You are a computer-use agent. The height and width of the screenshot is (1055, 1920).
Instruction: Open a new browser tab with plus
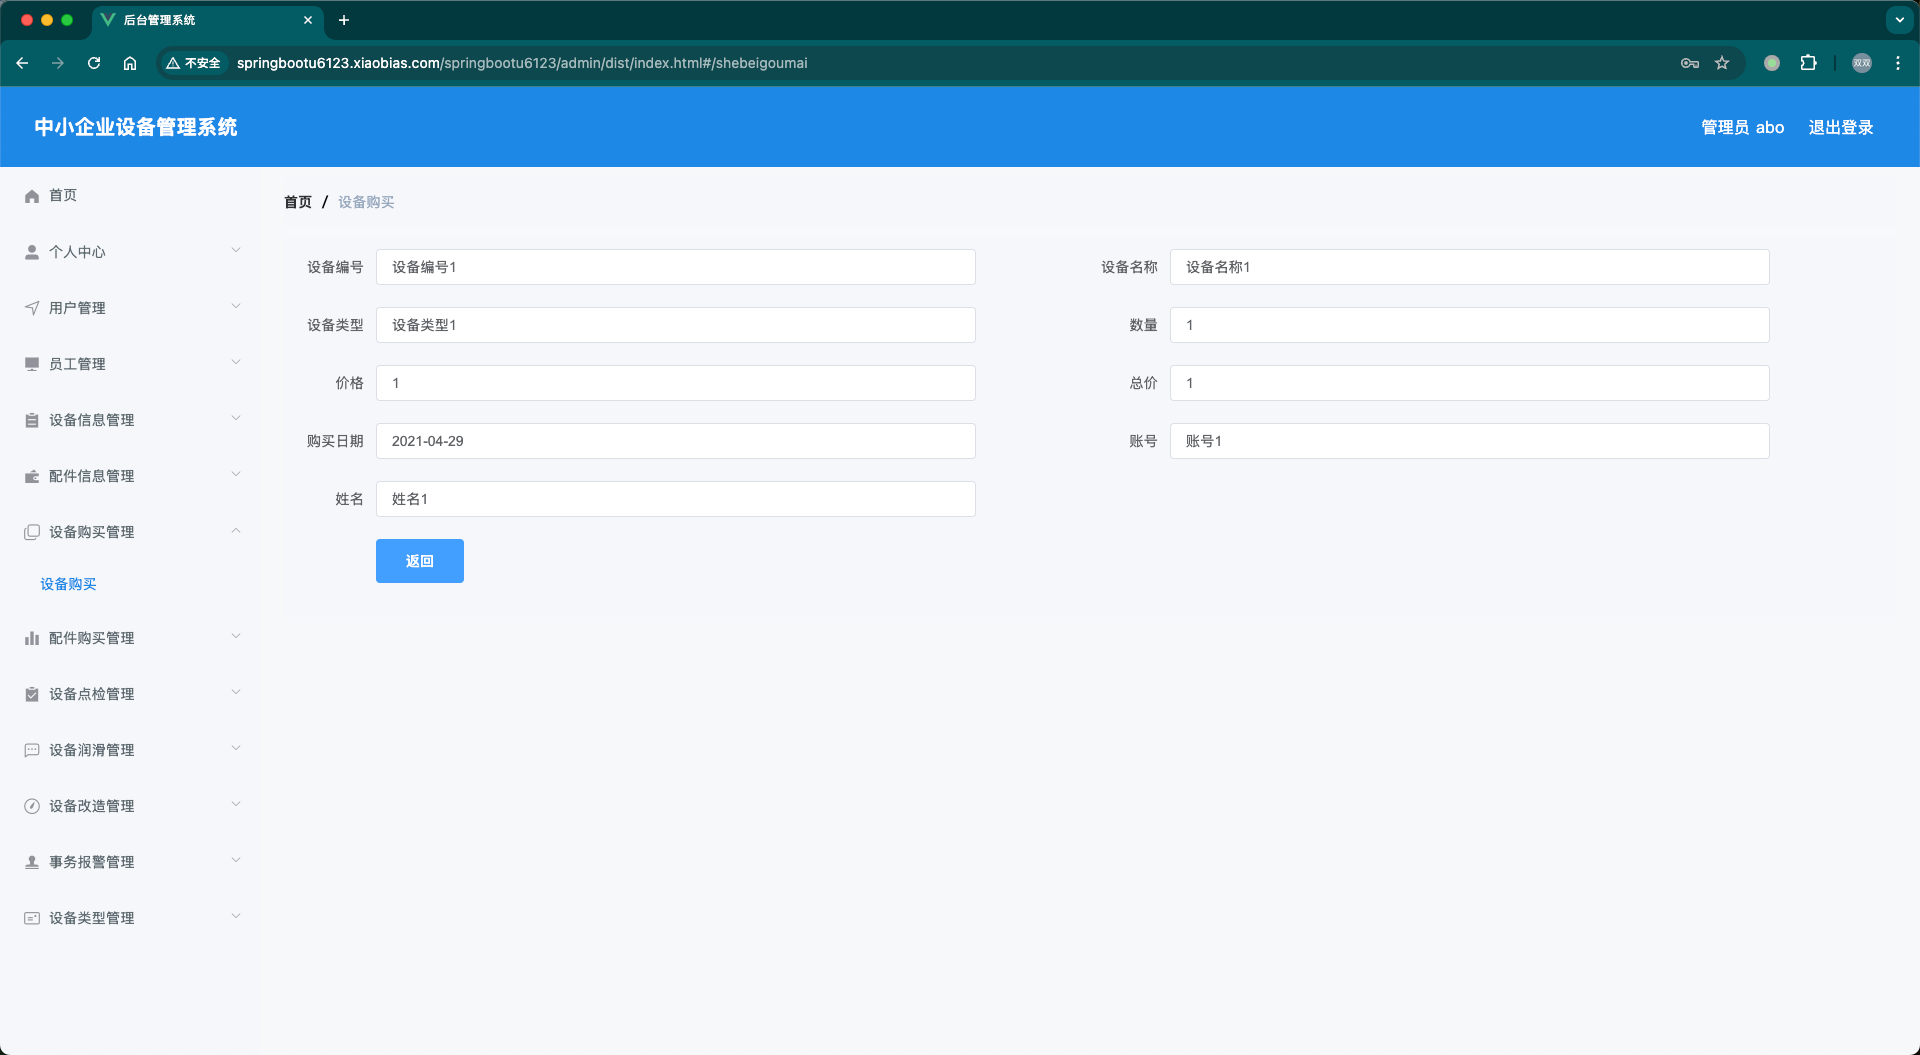click(x=344, y=20)
